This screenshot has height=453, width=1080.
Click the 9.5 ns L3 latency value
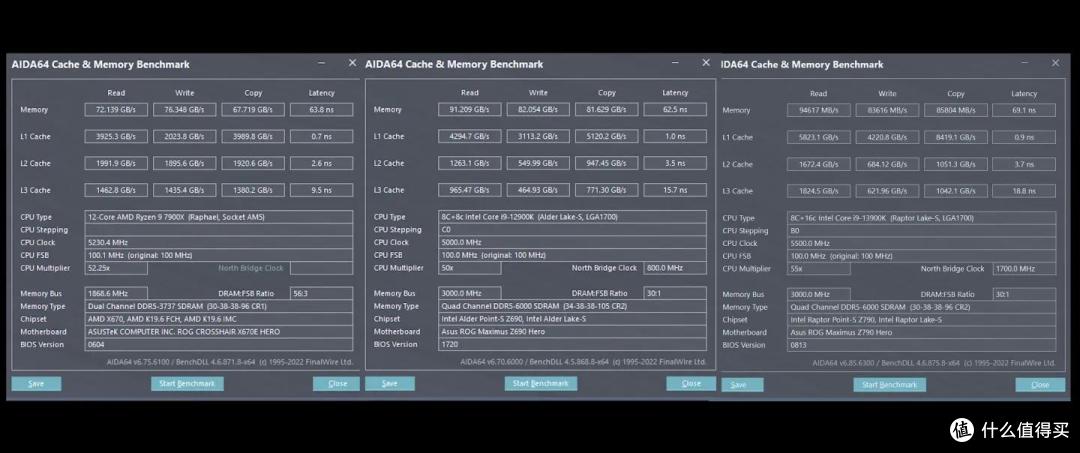click(322, 190)
